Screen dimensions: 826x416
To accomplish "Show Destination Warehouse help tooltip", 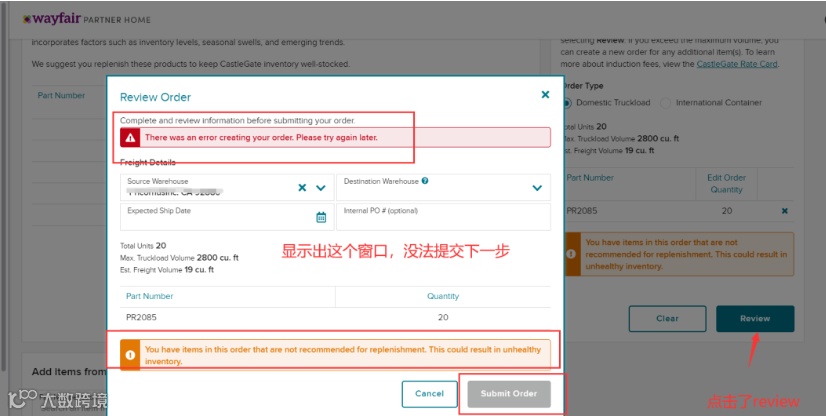I will 425,181.
